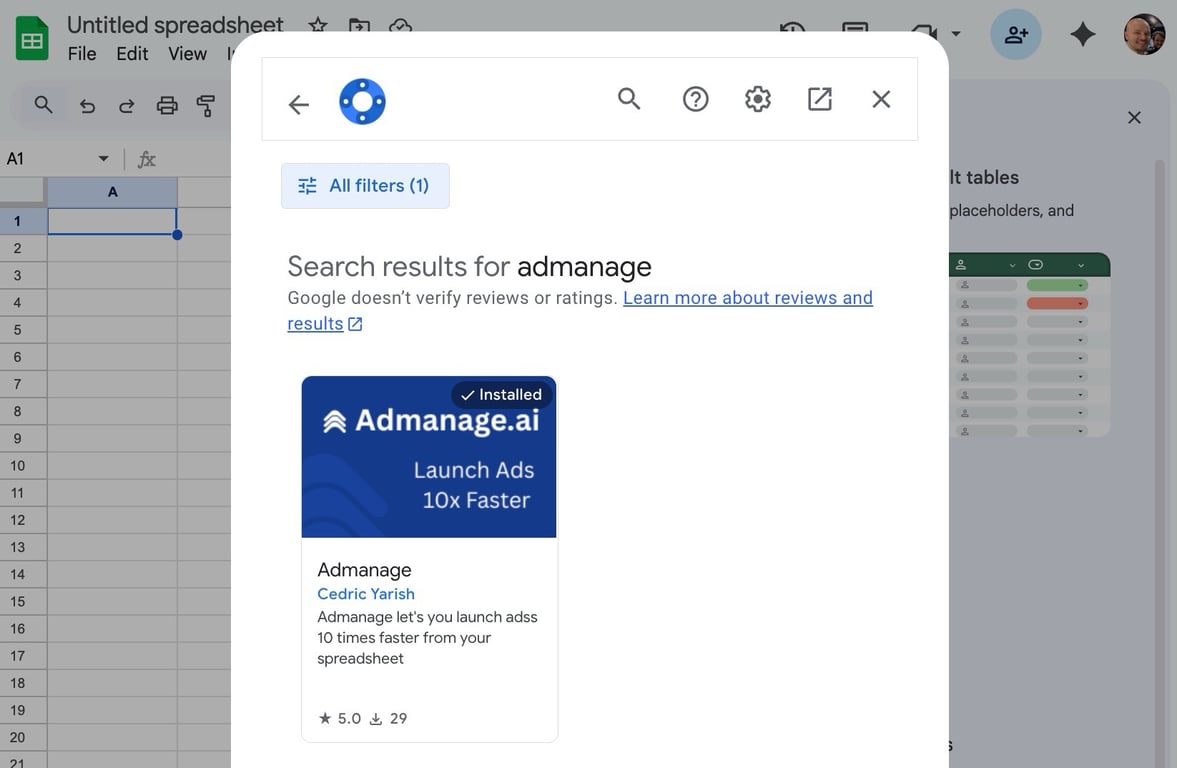Open version history clock icon
The height and width of the screenshot is (768, 1177).
click(793, 30)
